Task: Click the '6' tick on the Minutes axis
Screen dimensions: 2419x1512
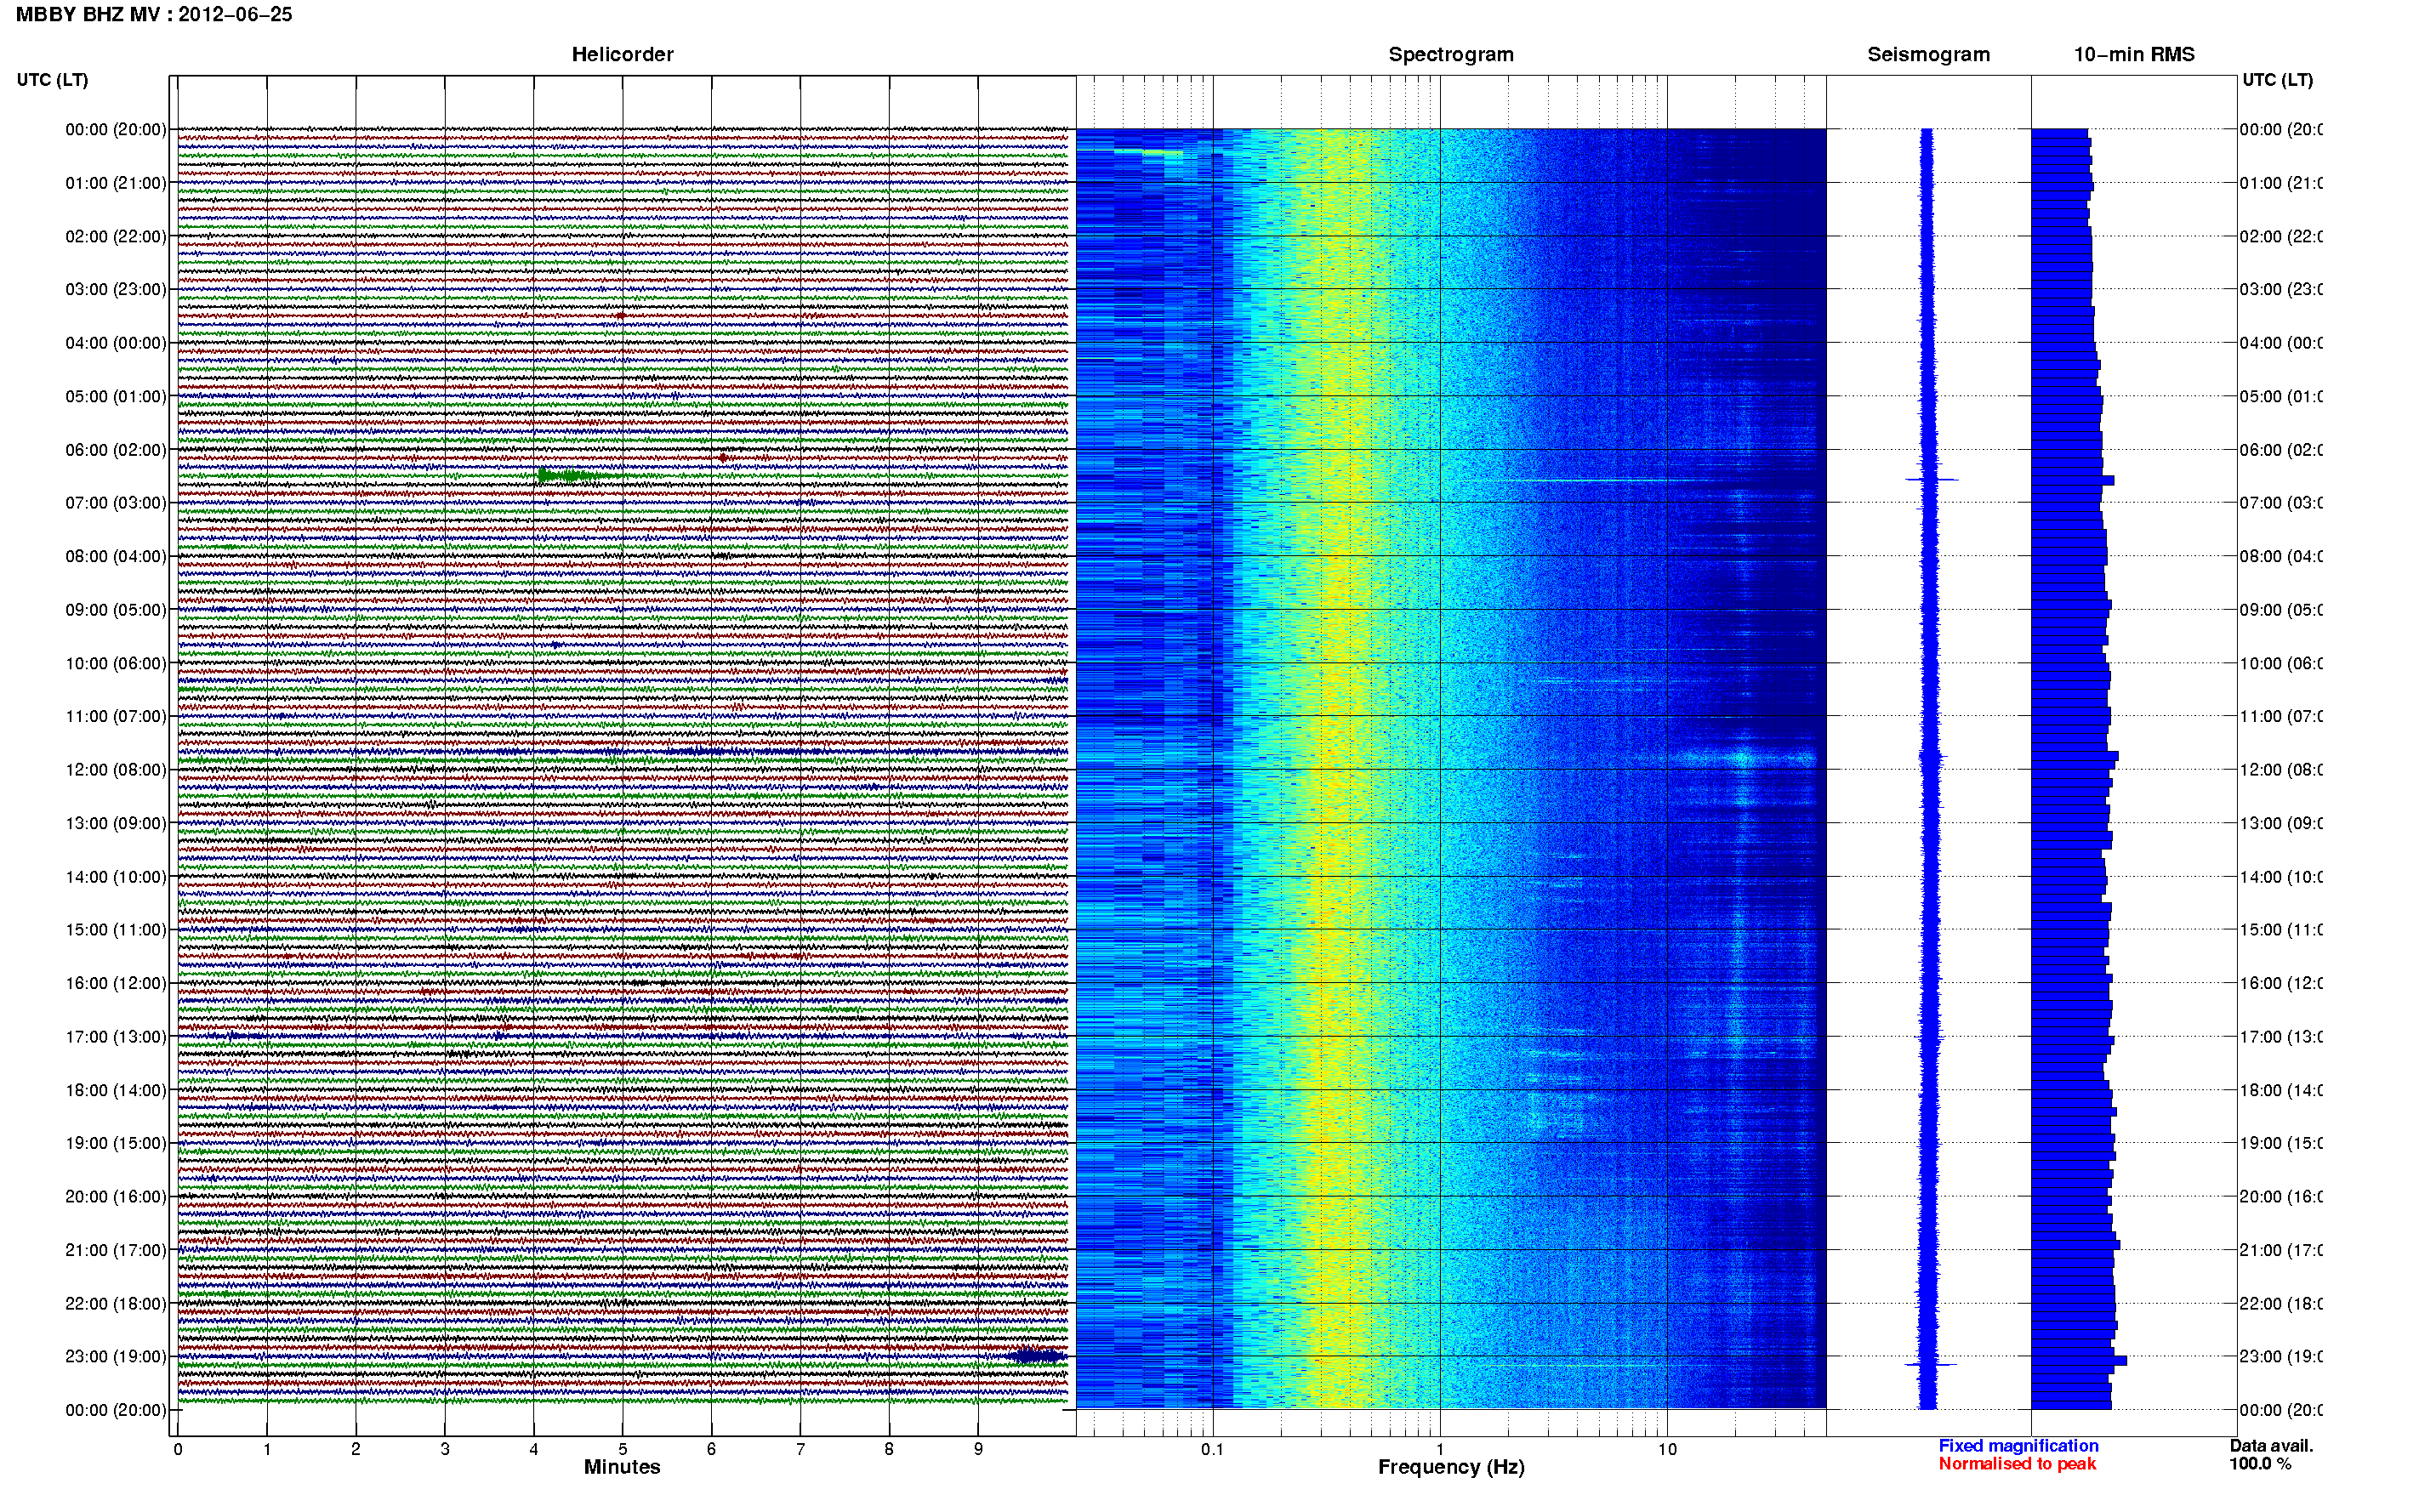Action: (712, 1449)
